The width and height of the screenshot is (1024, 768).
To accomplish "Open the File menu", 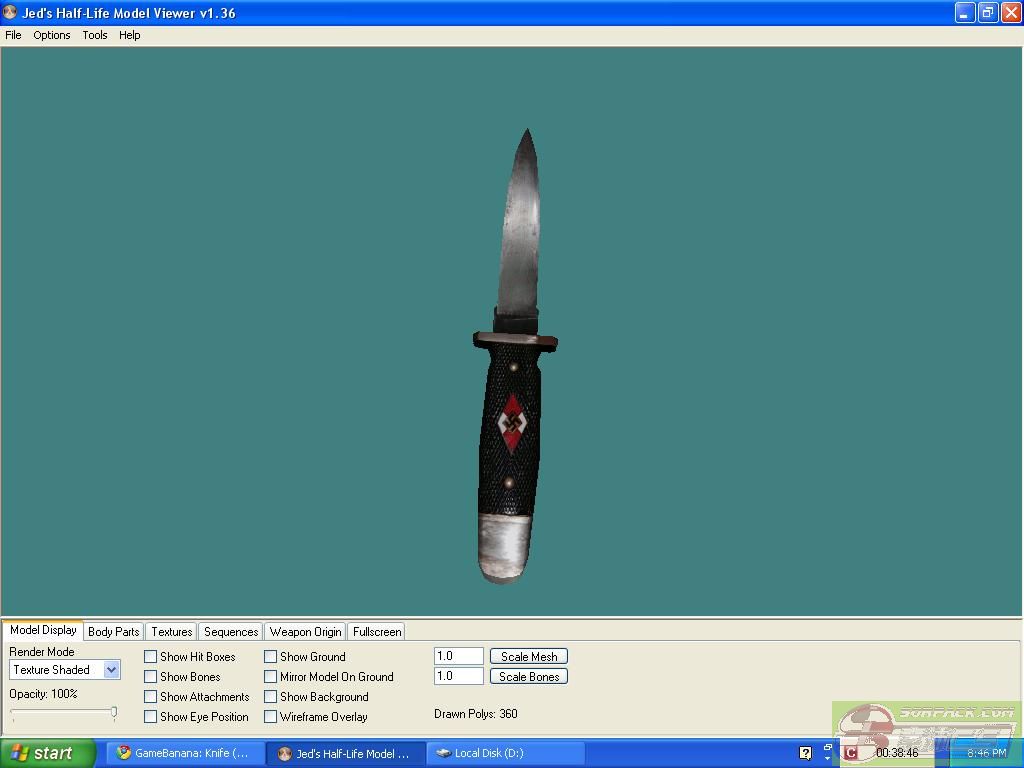I will (x=13, y=35).
